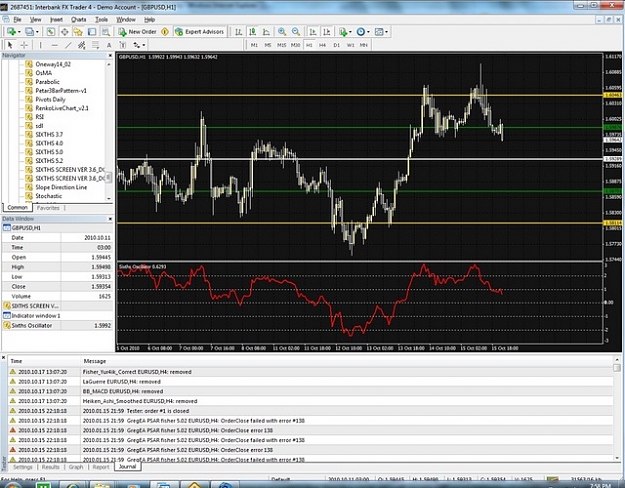Viewport: 625px width, 488px height.
Task: Draw a trendline with the line tool
Action: point(68,45)
